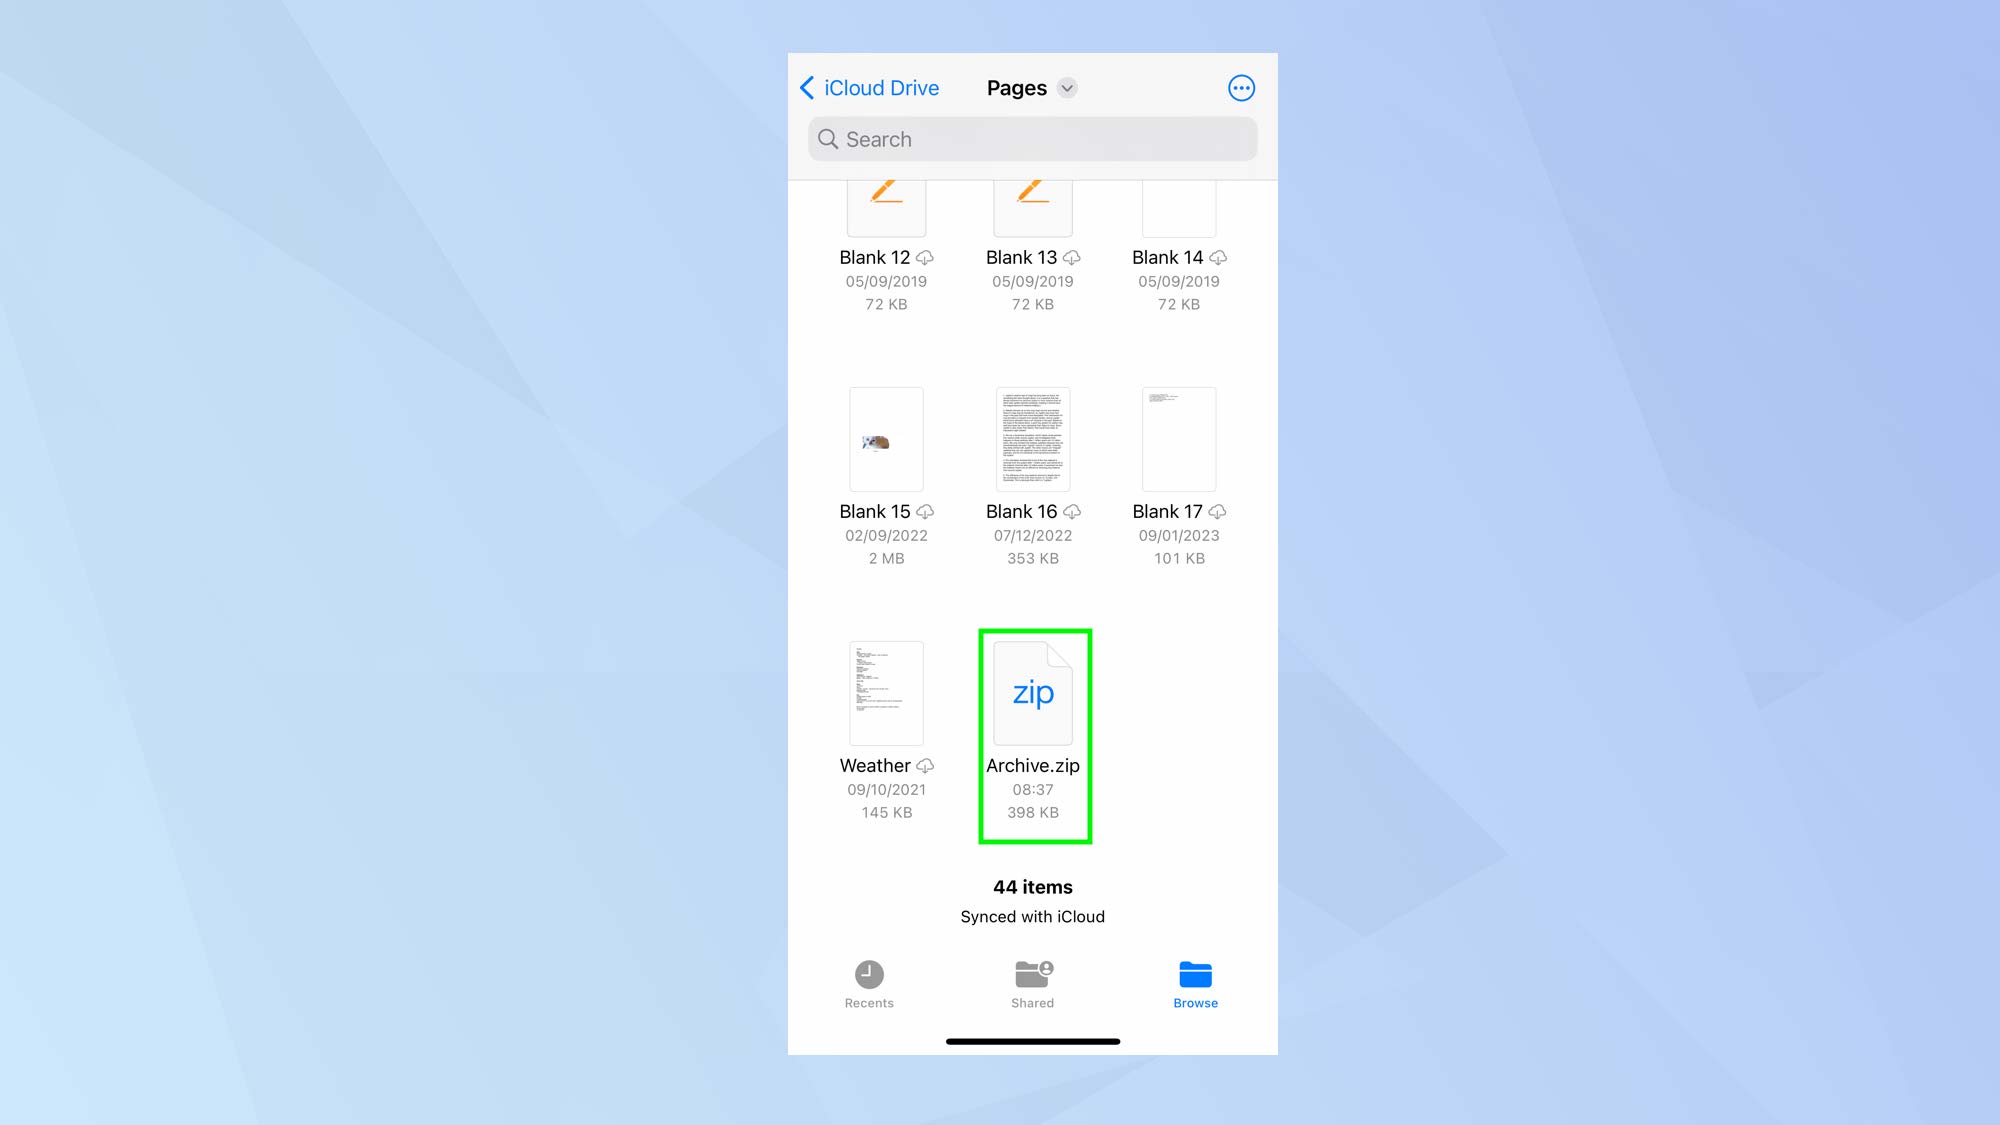Open the Recents tab

click(870, 982)
